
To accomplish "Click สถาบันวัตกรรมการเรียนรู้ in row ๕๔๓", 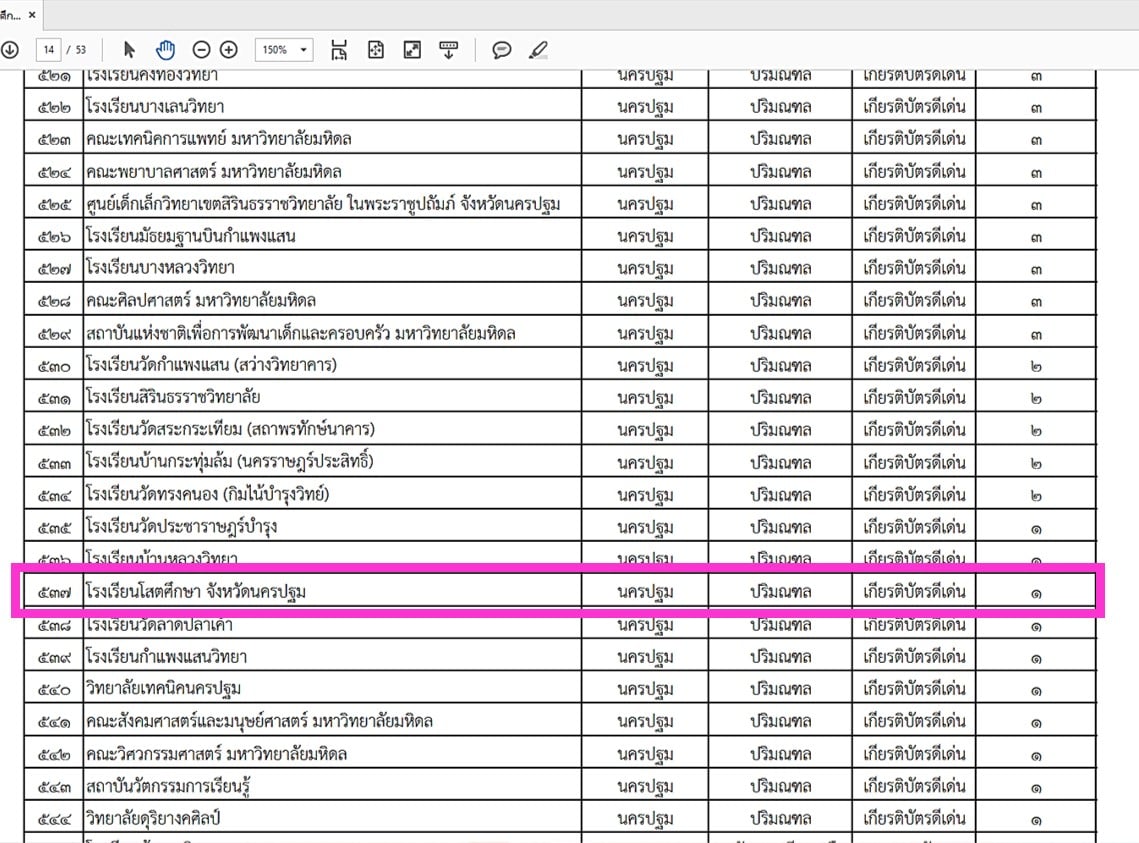I will click(x=168, y=786).
